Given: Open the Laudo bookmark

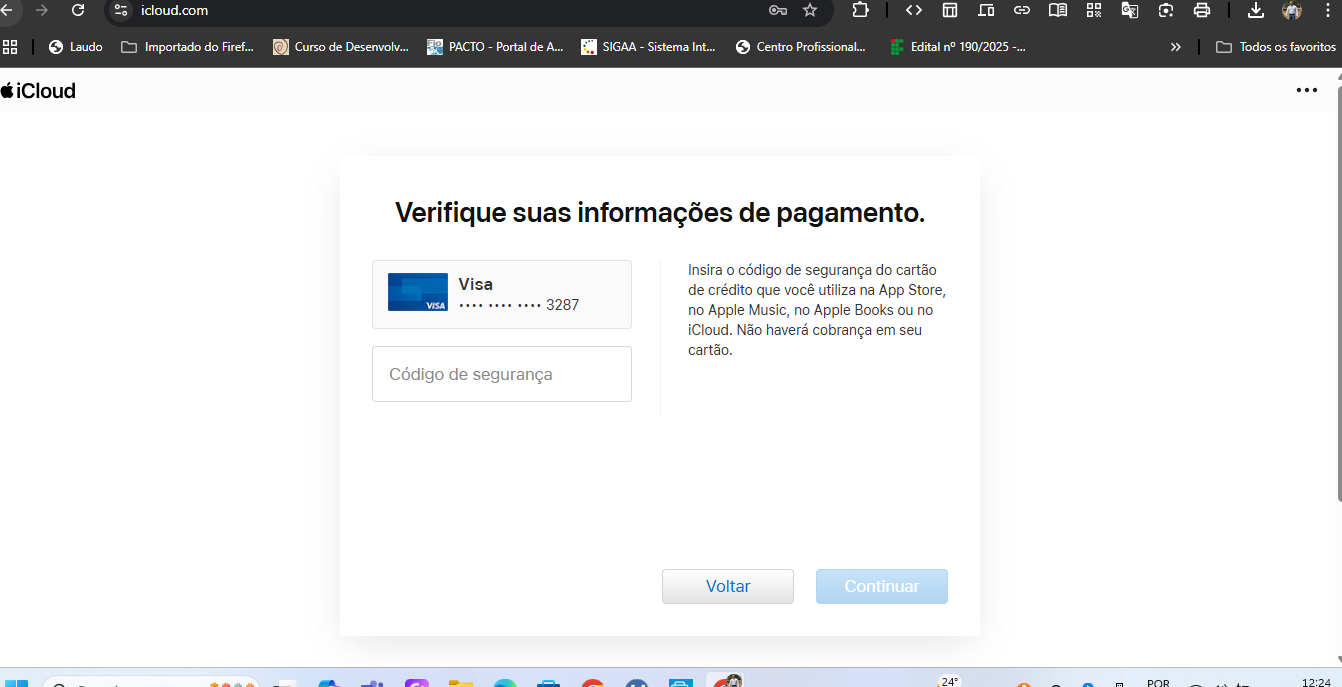Looking at the screenshot, I should [x=76, y=47].
